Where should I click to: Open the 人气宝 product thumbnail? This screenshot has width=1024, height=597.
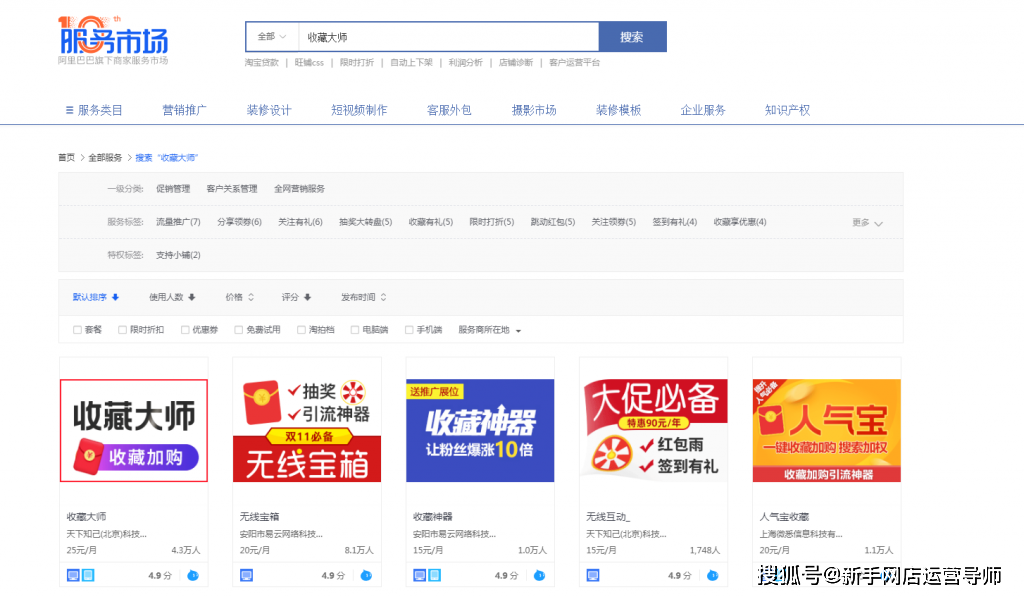[827, 430]
